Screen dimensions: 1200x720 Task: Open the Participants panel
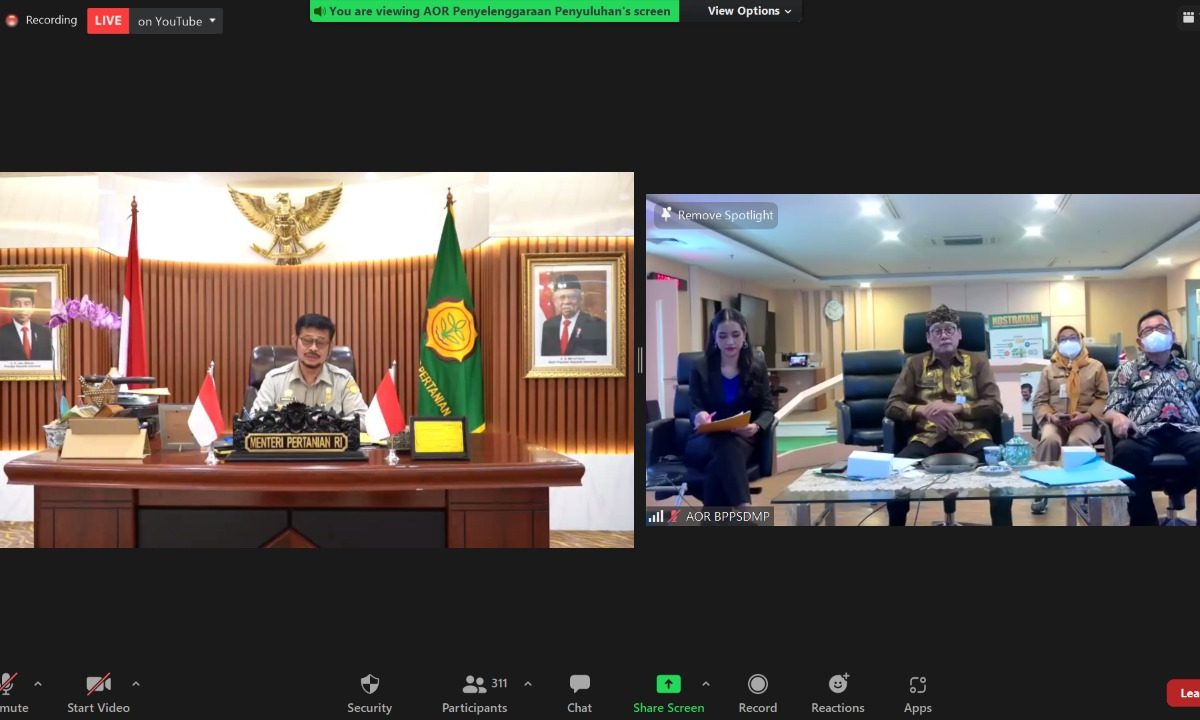tap(475, 685)
